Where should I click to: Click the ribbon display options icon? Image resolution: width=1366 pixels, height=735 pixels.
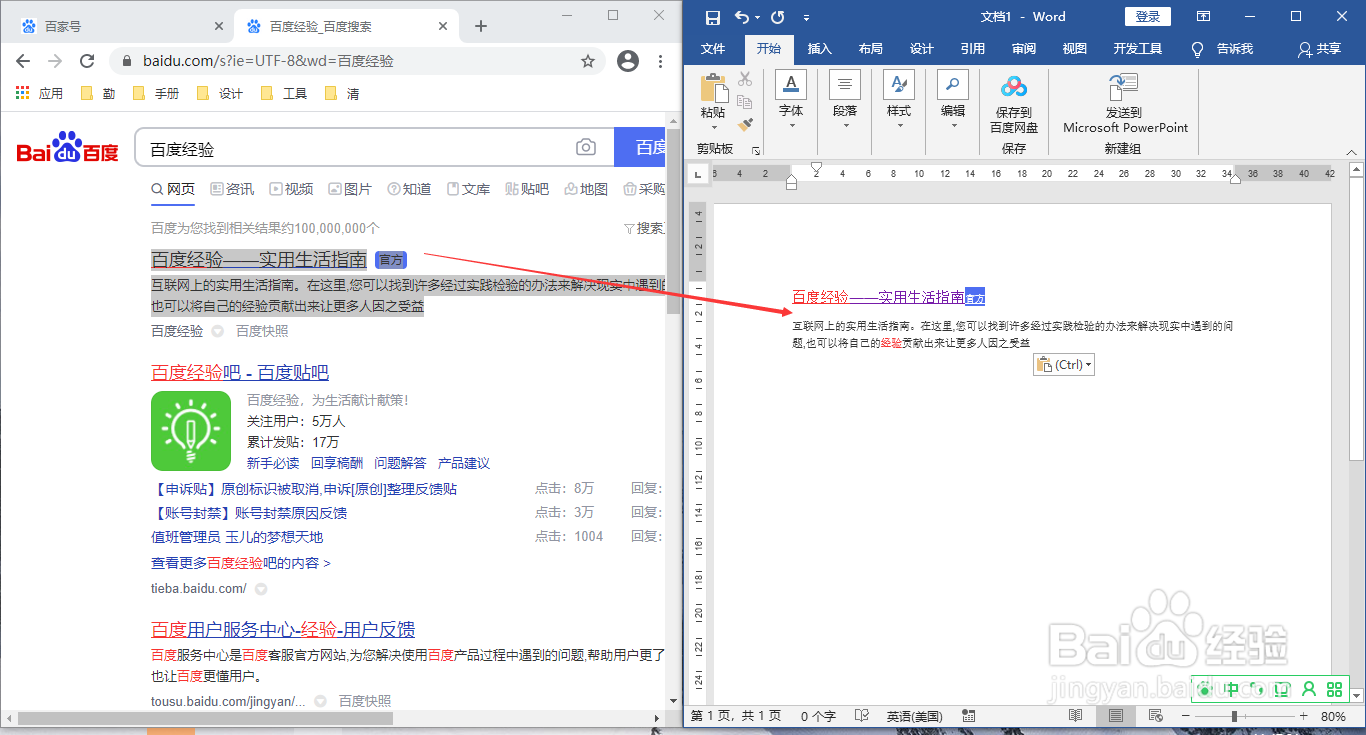coord(1204,17)
